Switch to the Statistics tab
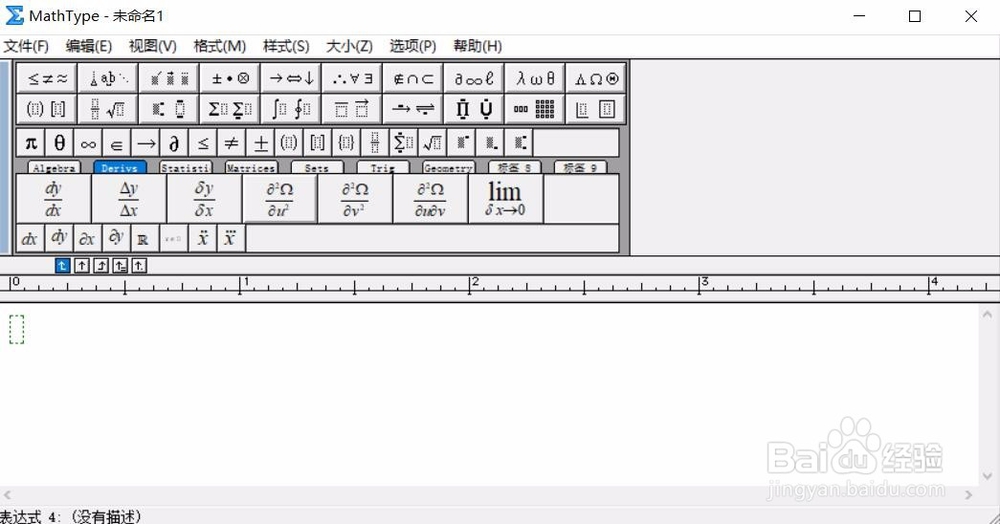Viewport: 1000px width, 524px height. coord(186,168)
